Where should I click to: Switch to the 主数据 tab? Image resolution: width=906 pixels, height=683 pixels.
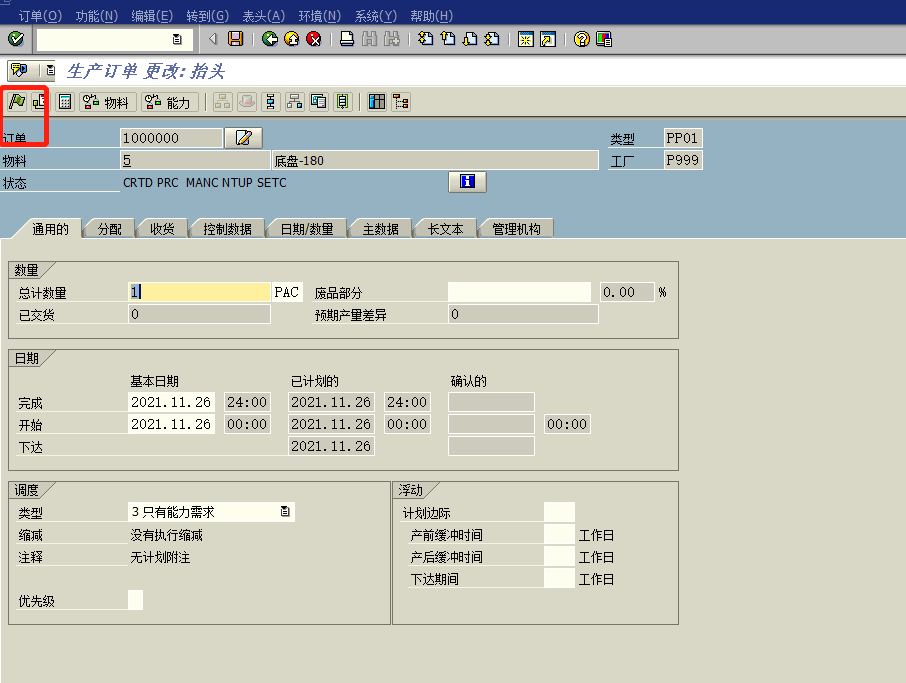381,229
